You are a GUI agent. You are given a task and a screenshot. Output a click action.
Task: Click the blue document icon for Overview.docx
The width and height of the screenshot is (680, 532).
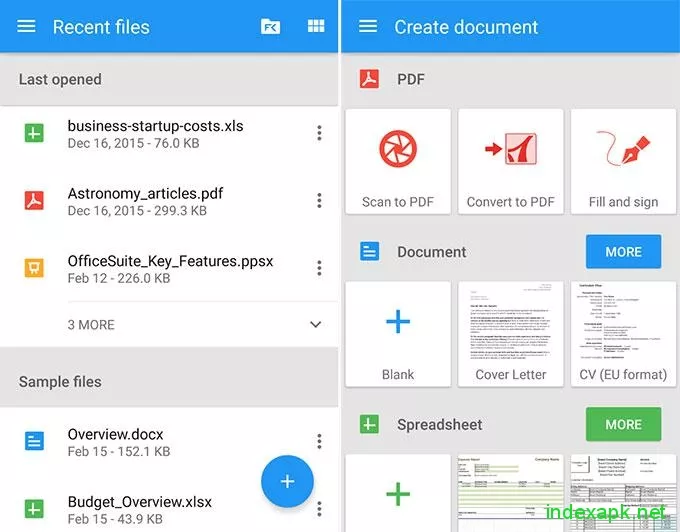34,441
